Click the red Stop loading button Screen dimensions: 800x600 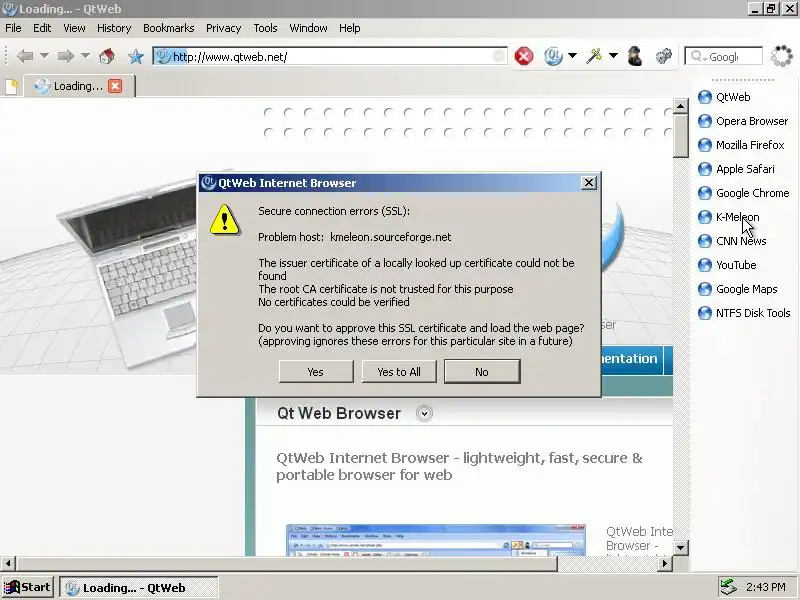click(523, 56)
